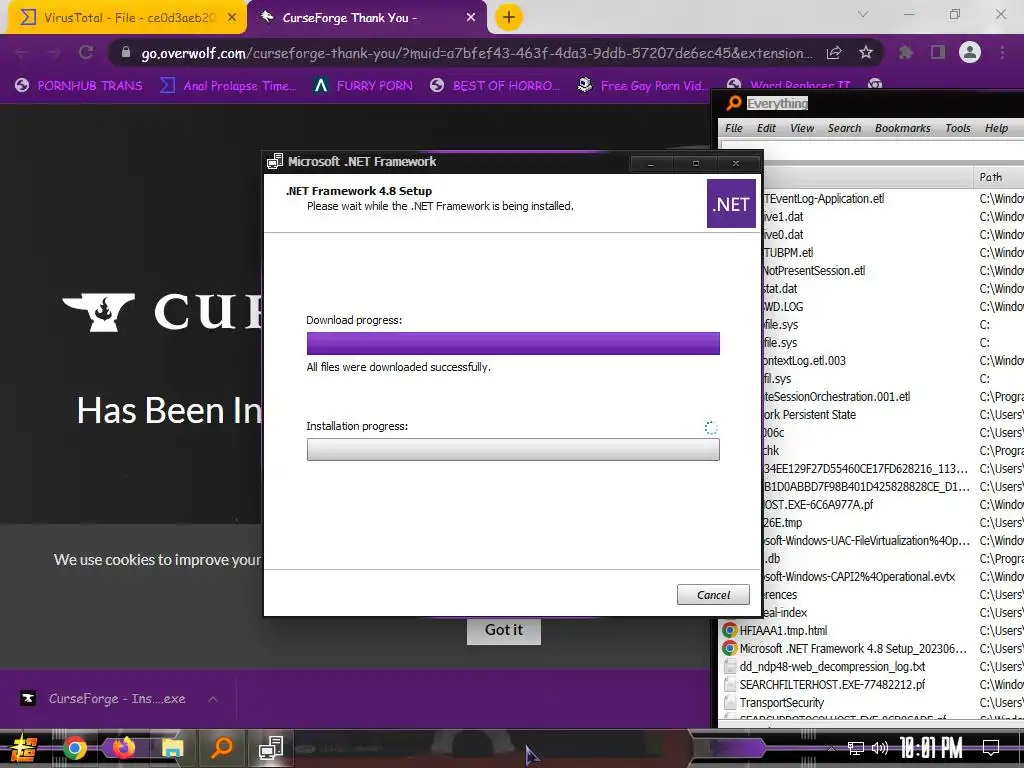
Task: Click the Everything magnifier title icon
Action: click(x=733, y=103)
